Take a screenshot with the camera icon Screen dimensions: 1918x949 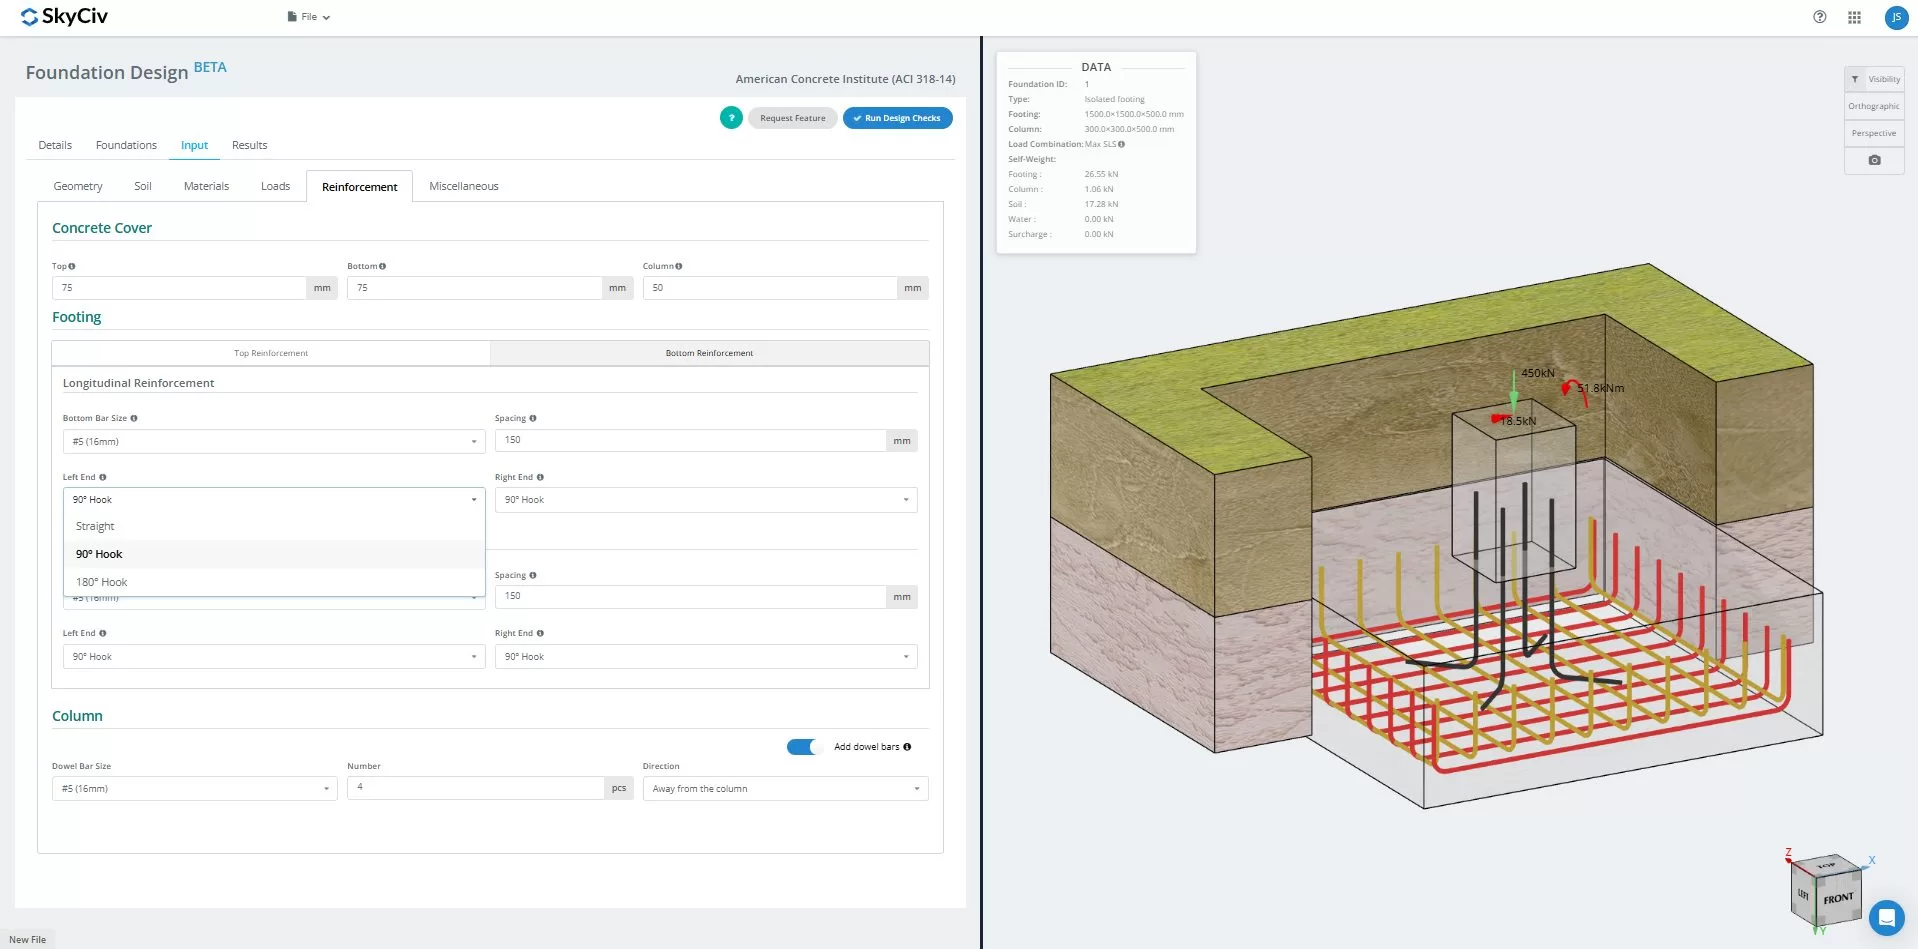click(x=1874, y=160)
